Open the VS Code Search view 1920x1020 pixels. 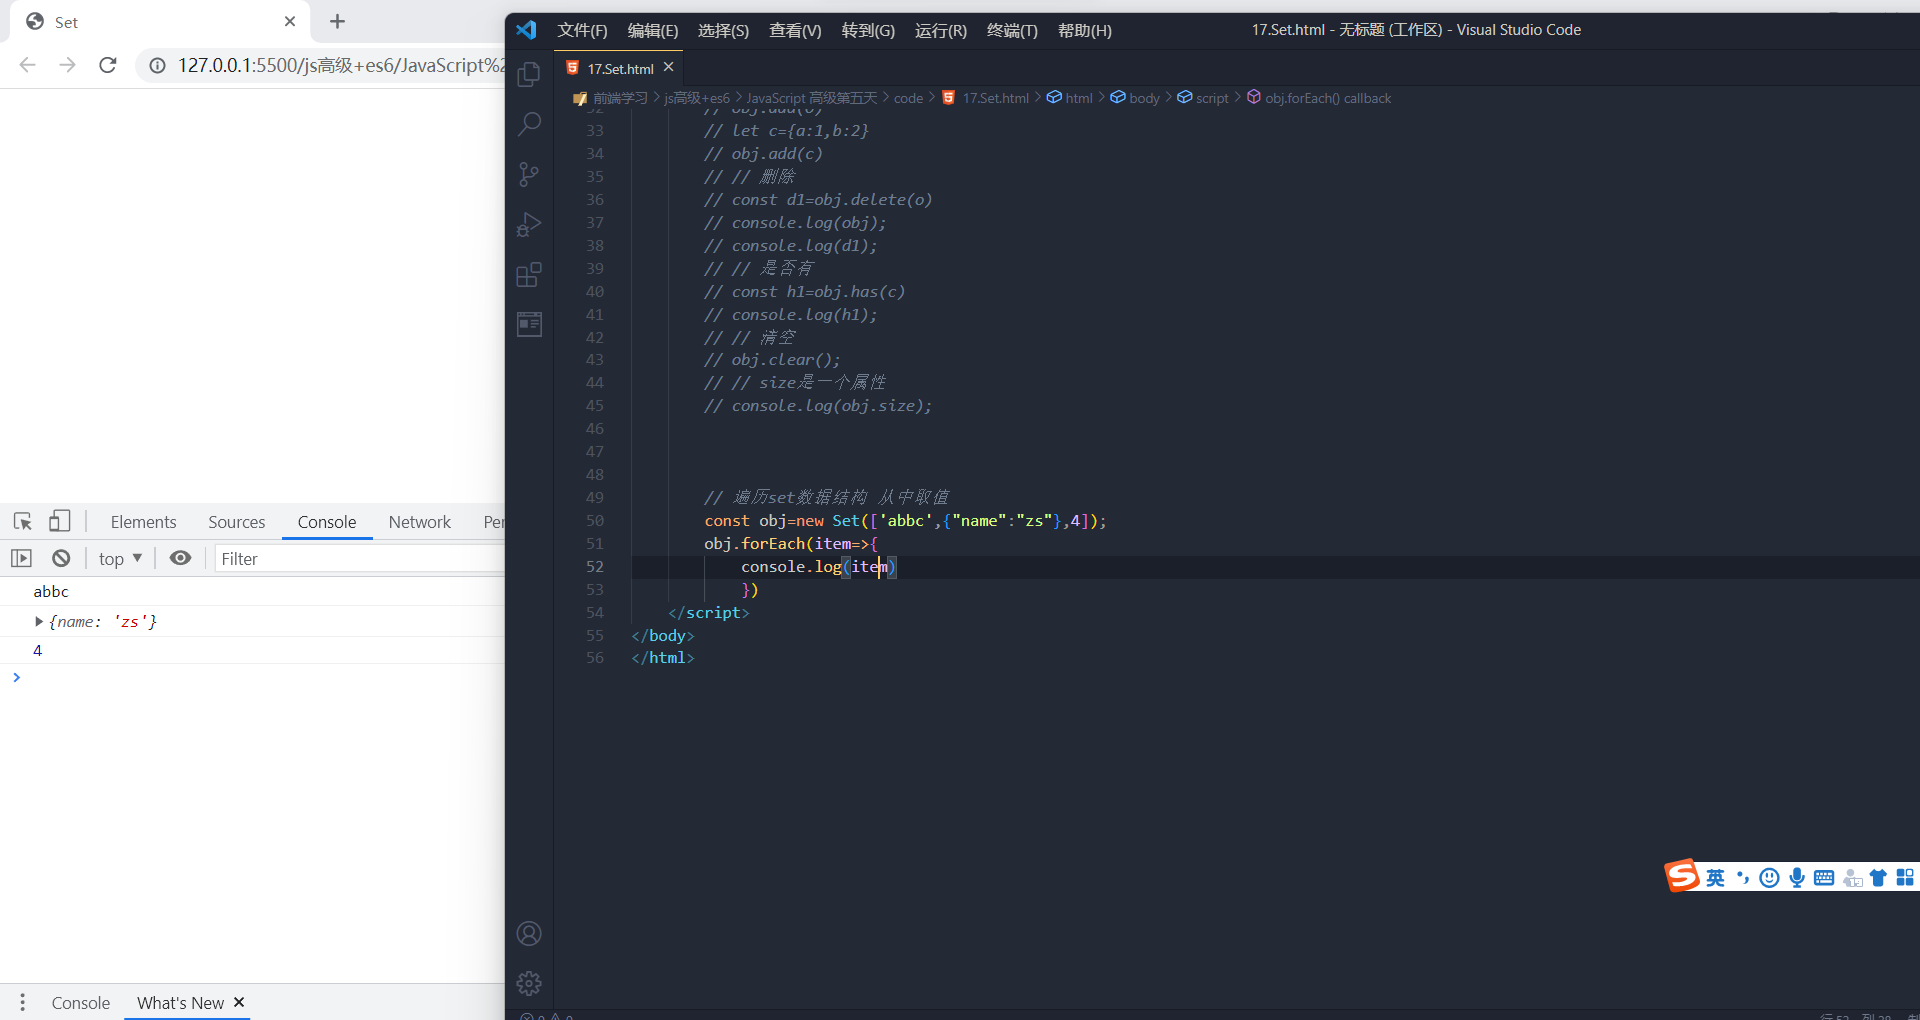tap(529, 124)
